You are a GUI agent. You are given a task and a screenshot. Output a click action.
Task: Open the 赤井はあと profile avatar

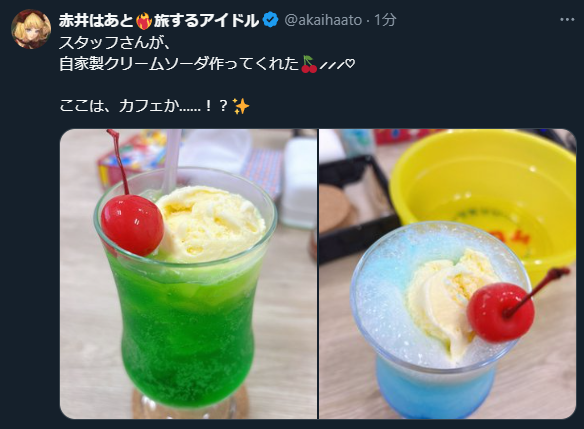31,29
